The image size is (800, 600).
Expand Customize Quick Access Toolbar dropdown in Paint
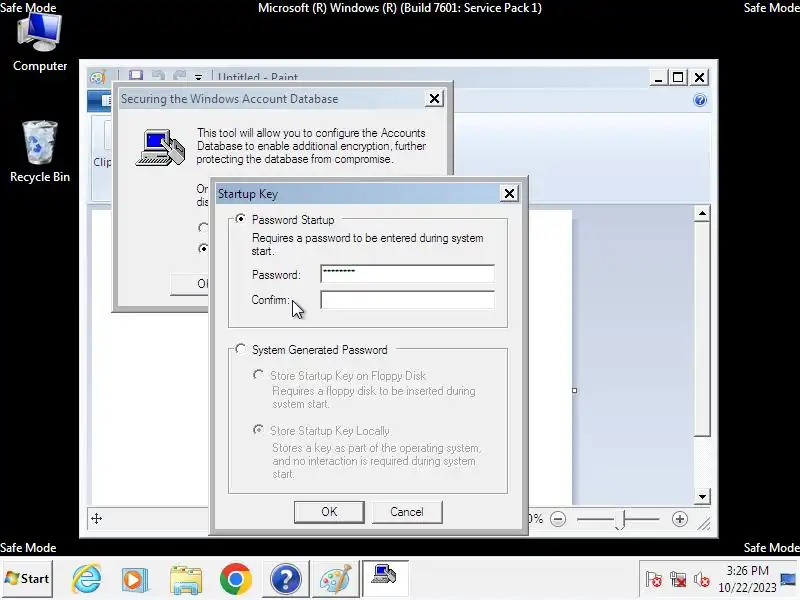tap(198, 77)
